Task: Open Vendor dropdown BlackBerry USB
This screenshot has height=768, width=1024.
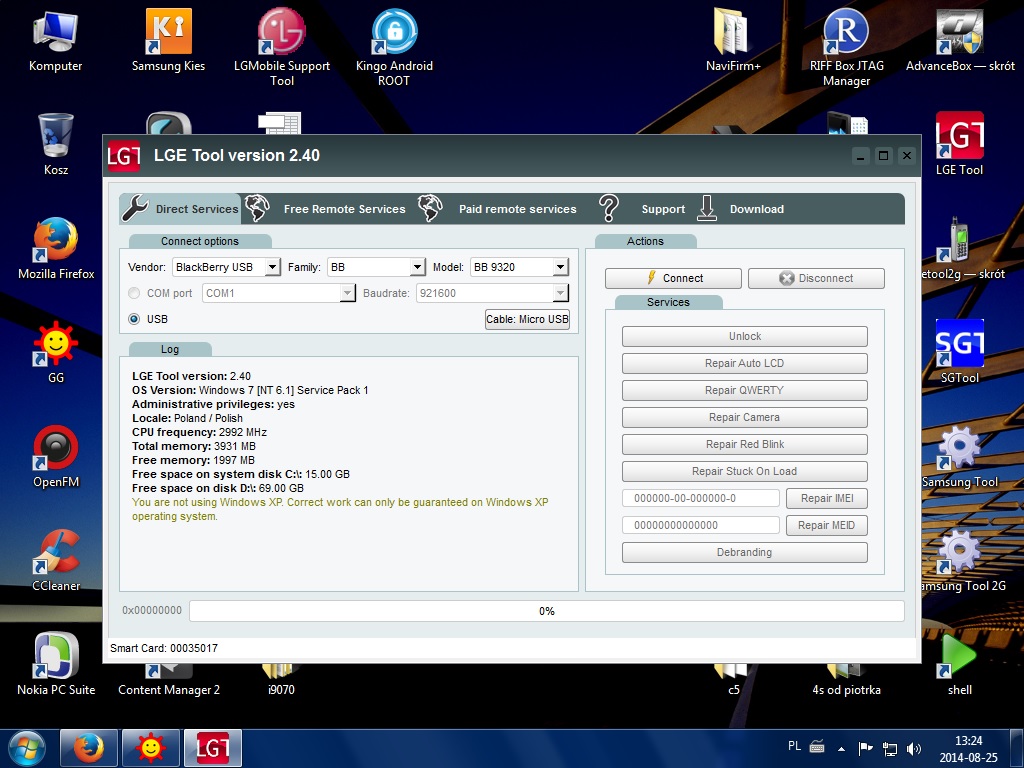Action: click(x=227, y=267)
